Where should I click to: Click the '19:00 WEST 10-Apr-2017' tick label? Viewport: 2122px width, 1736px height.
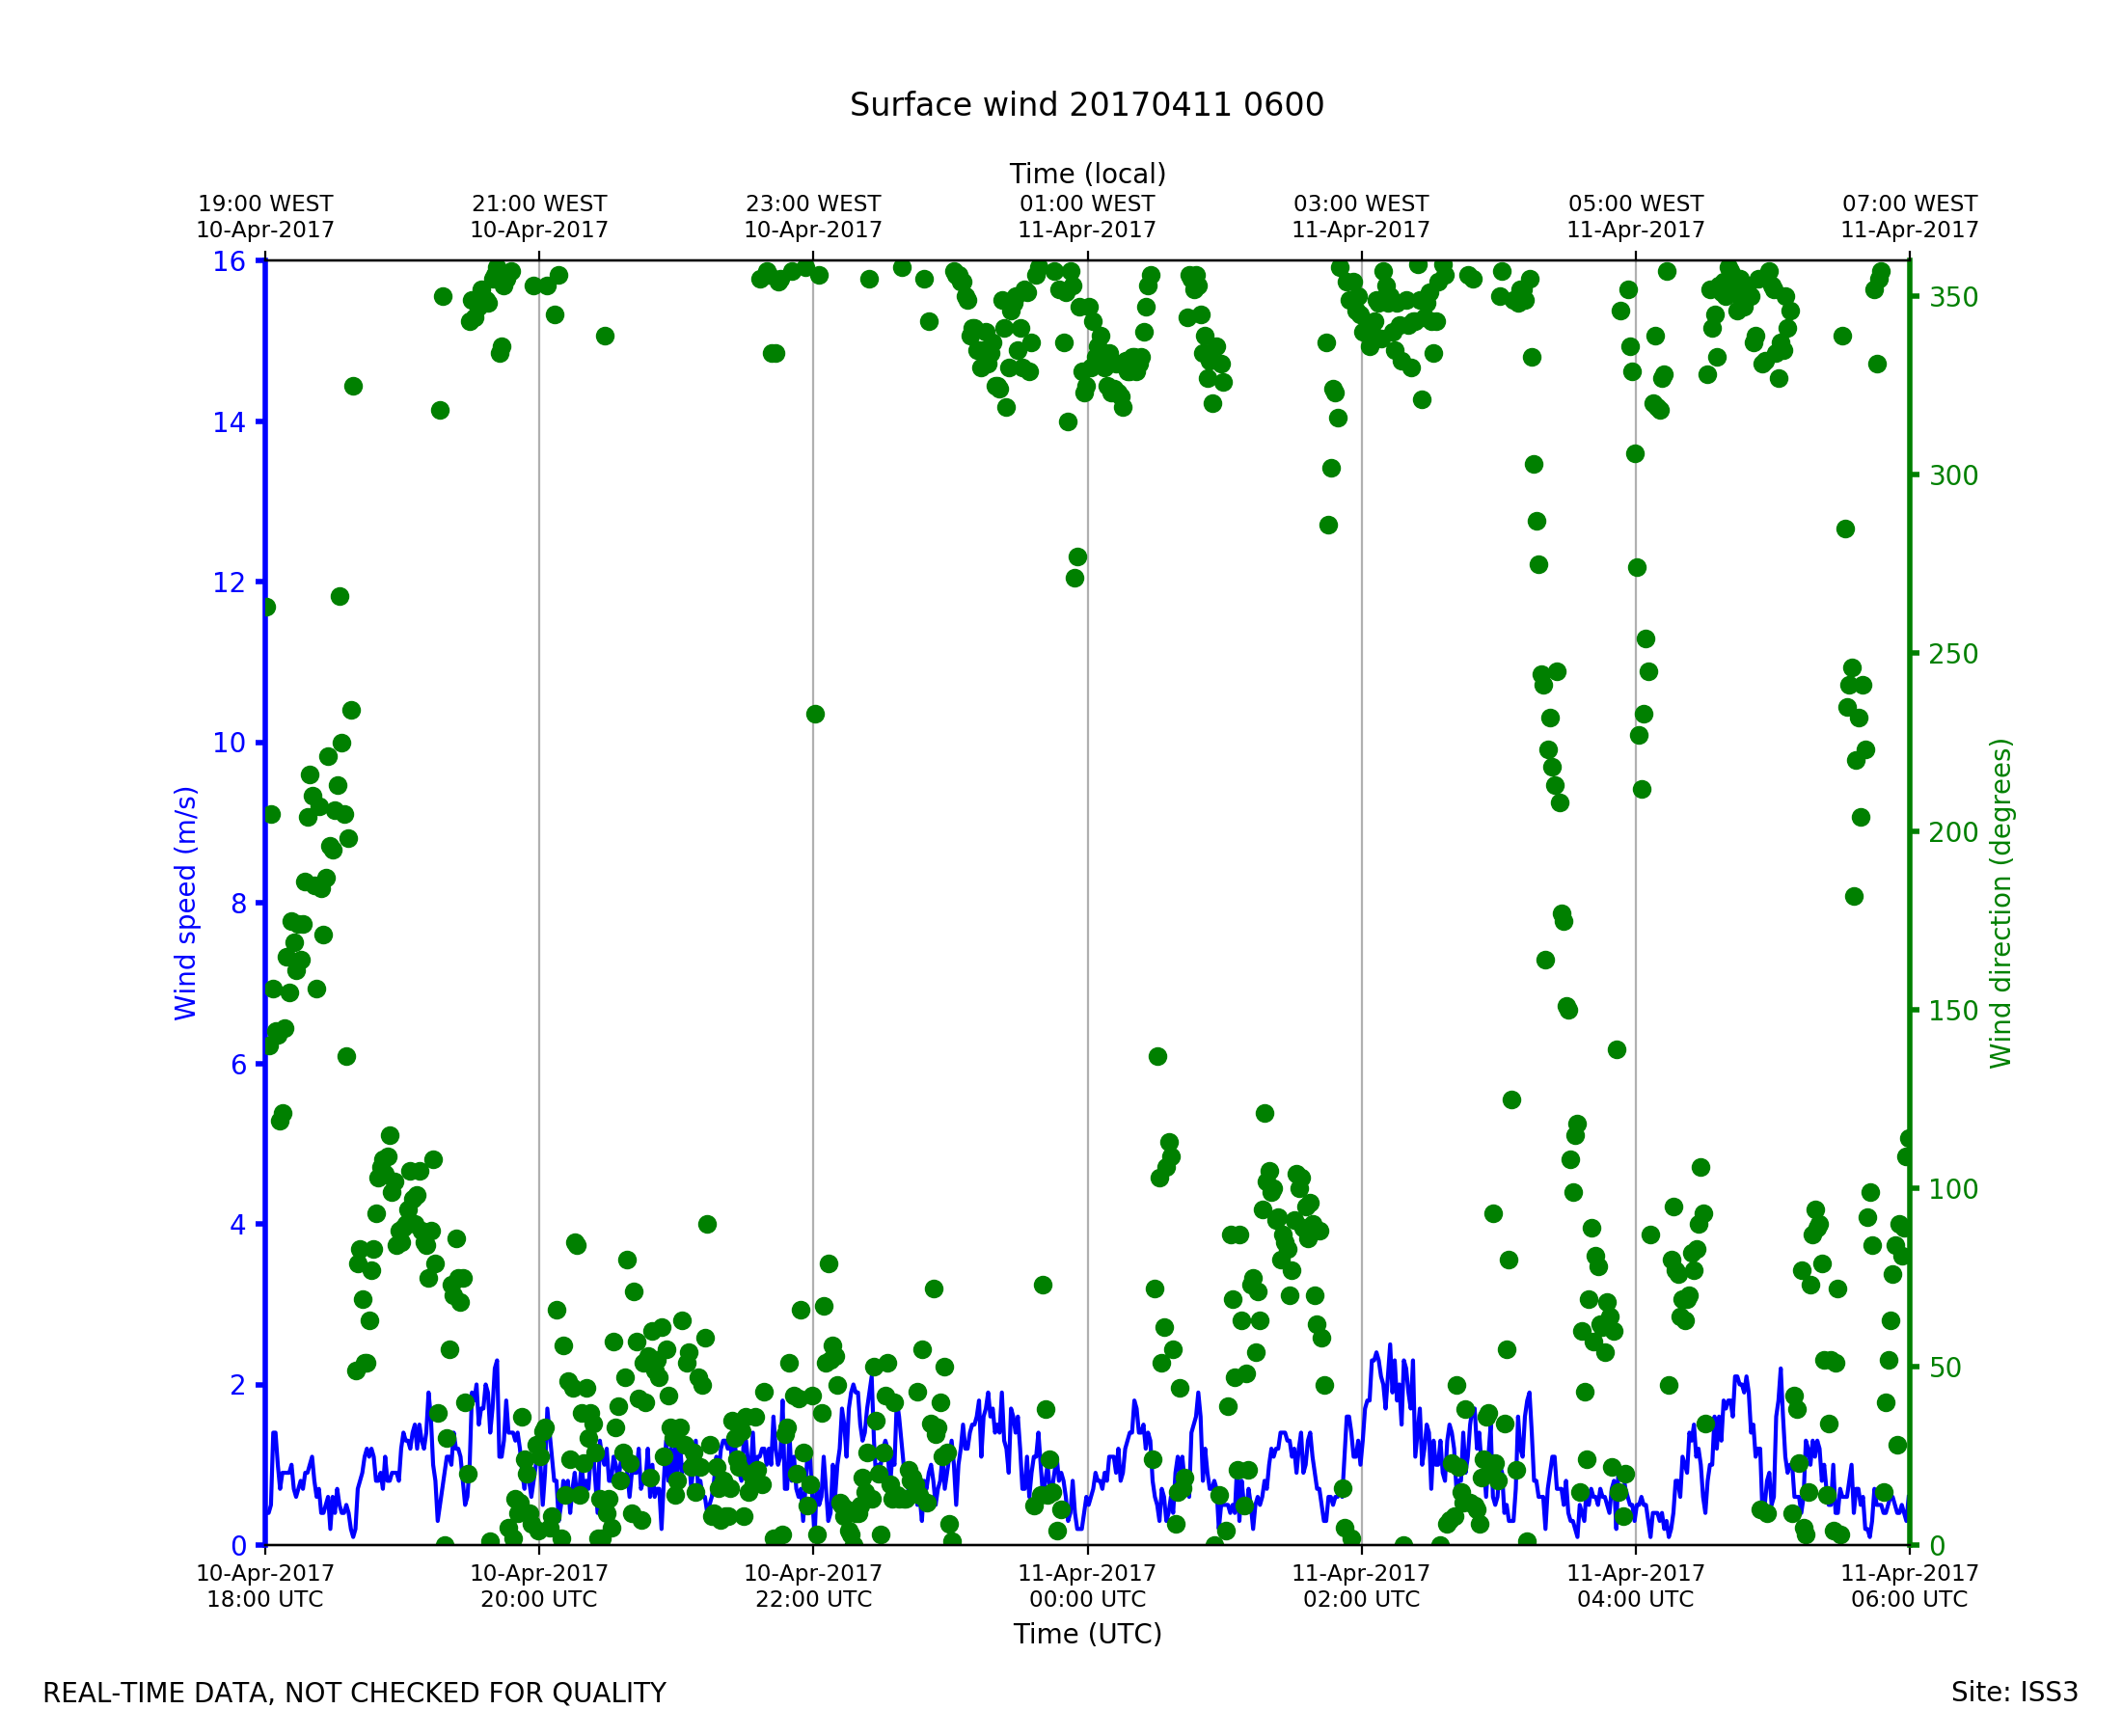coord(265,217)
